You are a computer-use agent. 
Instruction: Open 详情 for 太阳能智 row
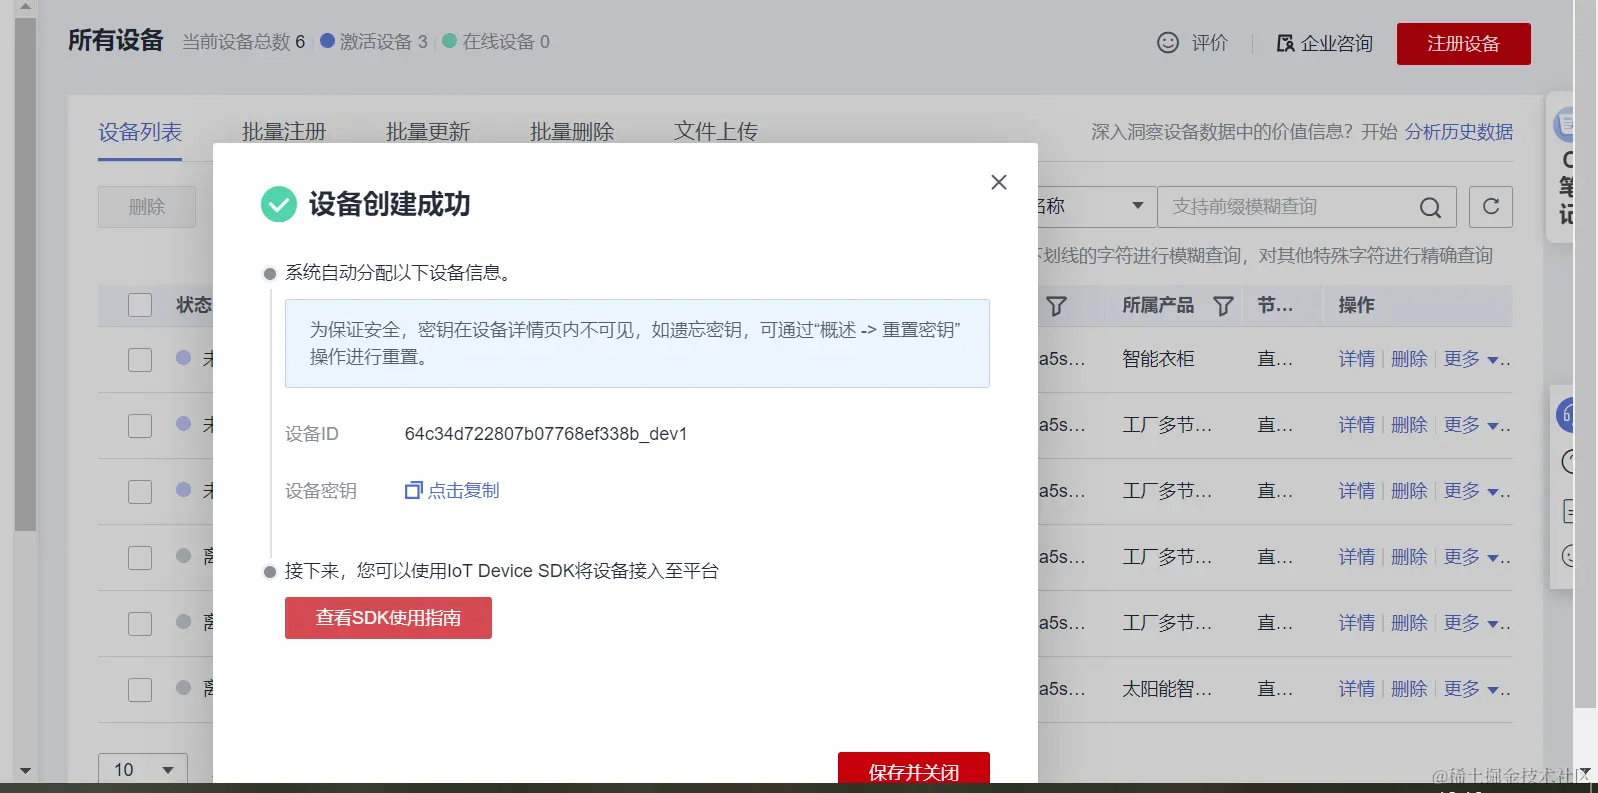click(1357, 689)
